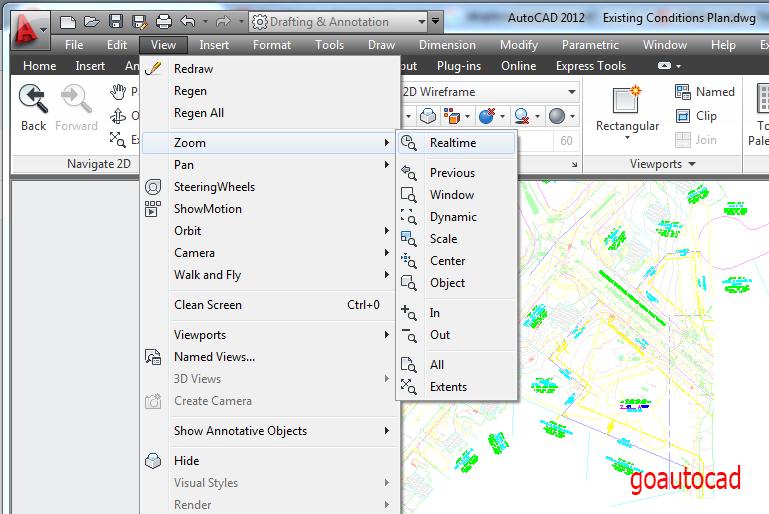Click the Clip viewport button

click(696, 116)
